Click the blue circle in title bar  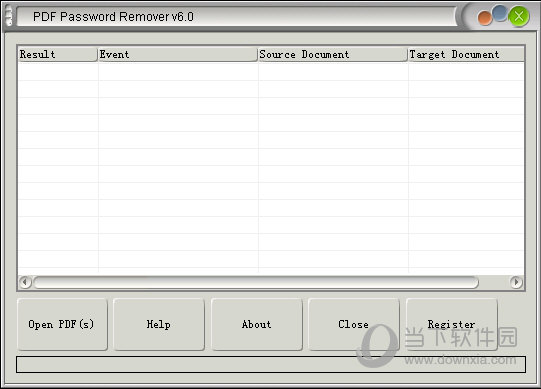(499, 13)
